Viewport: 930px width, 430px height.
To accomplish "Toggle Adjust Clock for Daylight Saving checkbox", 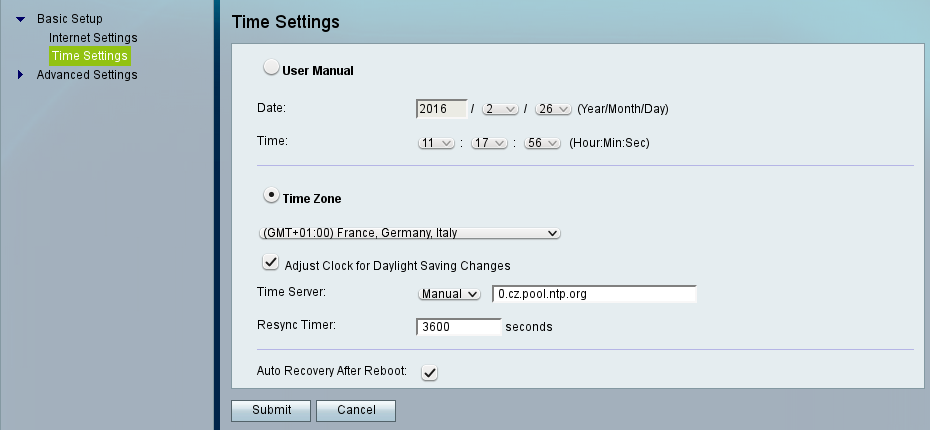I will pos(270,263).
